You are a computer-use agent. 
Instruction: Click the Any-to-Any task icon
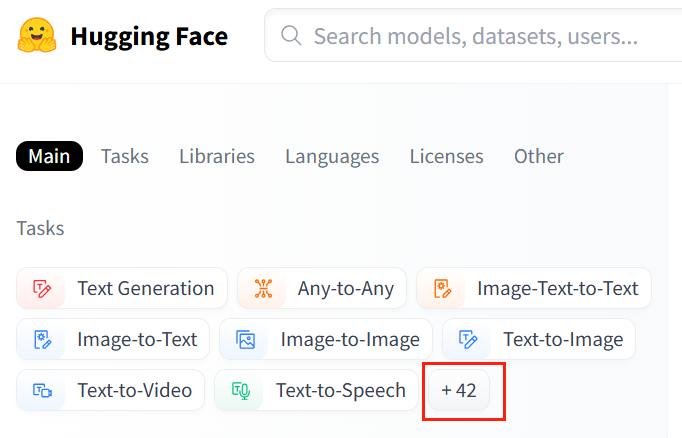pyautogui.click(x=263, y=288)
